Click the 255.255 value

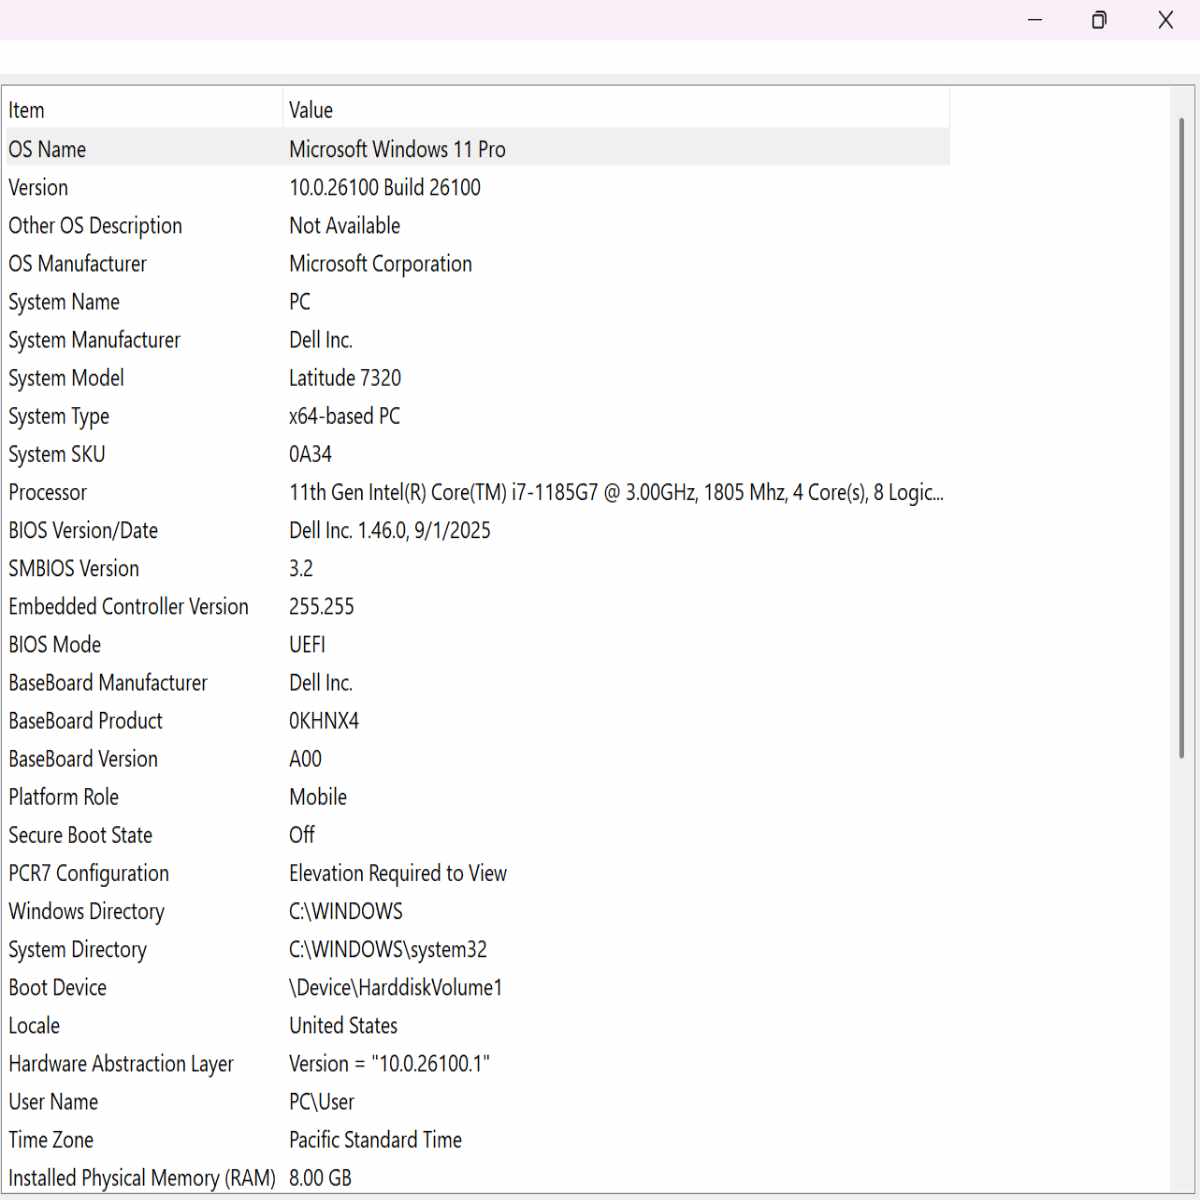coord(322,607)
